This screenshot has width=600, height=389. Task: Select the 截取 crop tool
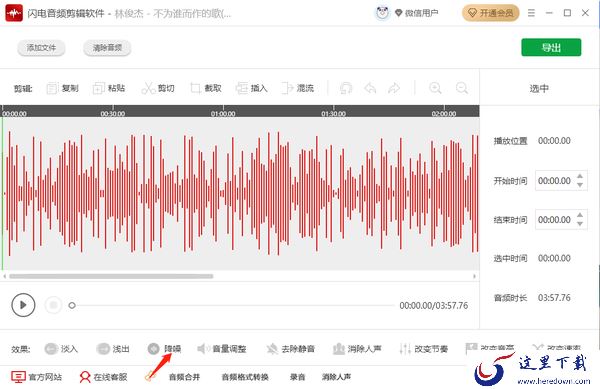pyautogui.click(x=206, y=88)
